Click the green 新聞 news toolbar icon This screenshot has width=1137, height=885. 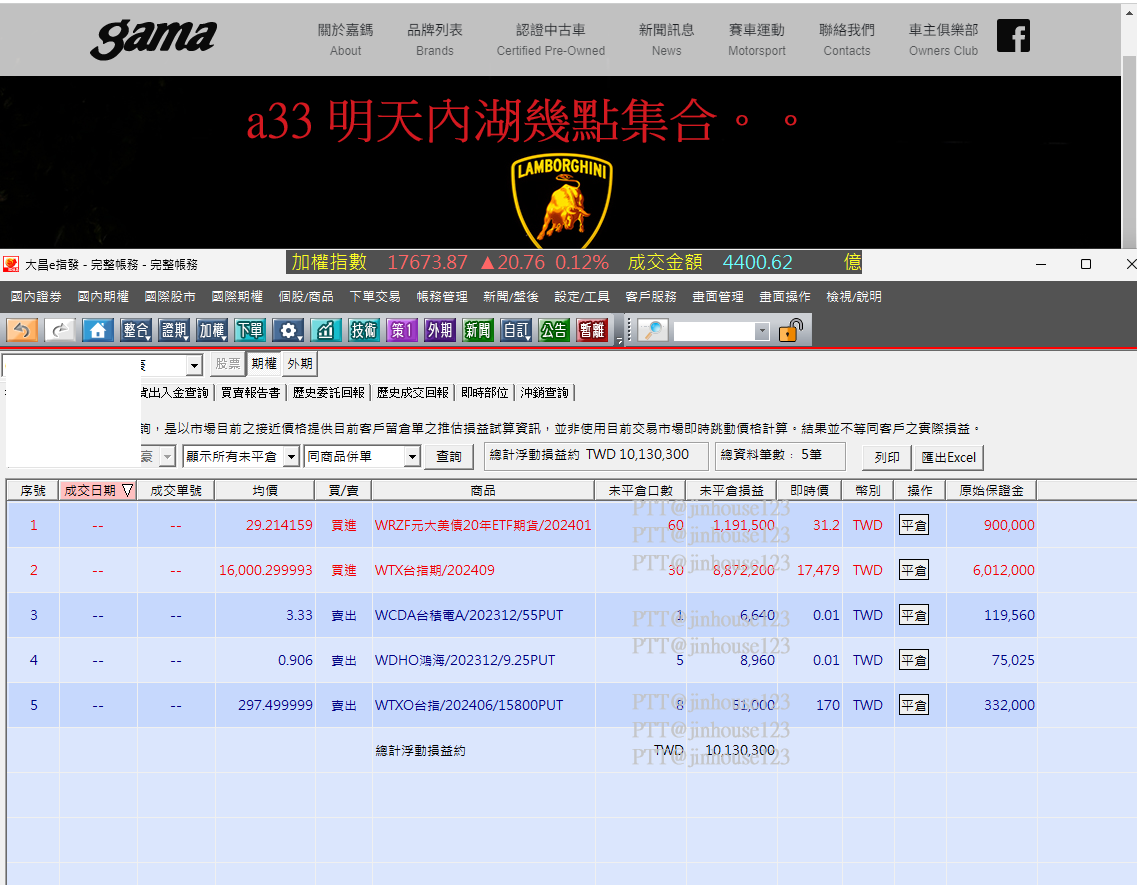(x=478, y=331)
